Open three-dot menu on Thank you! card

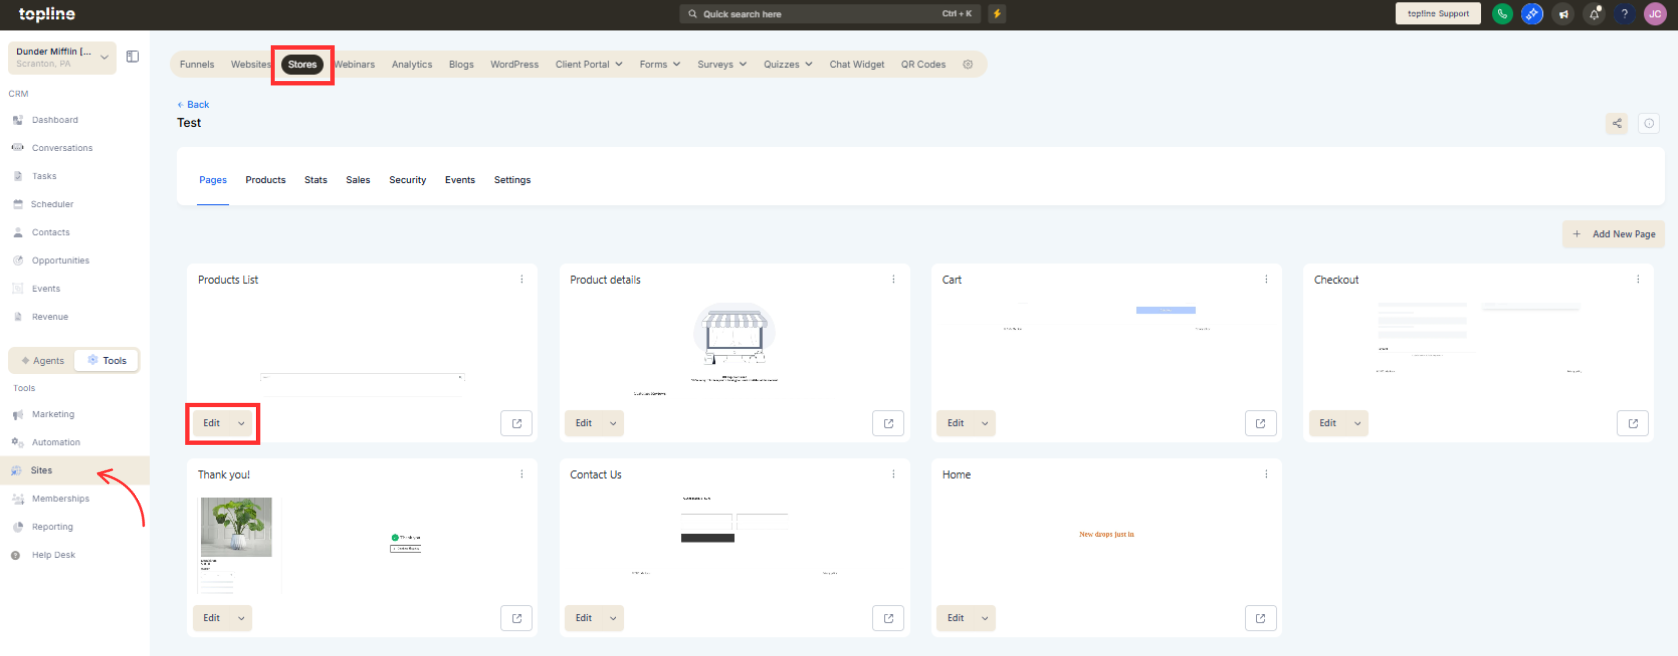521,475
